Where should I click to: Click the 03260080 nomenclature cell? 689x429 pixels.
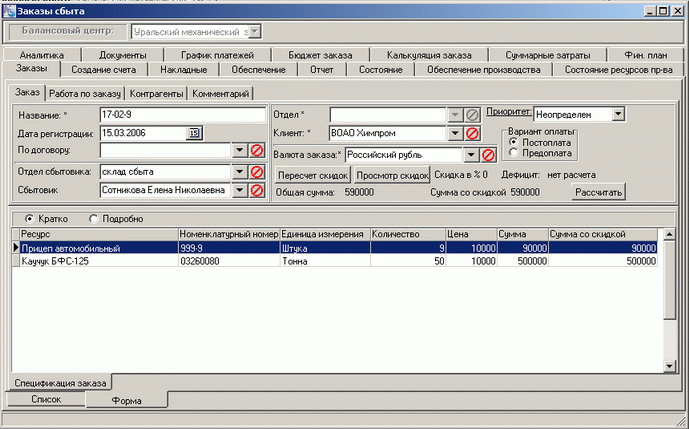pyautogui.click(x=229, y=261)
